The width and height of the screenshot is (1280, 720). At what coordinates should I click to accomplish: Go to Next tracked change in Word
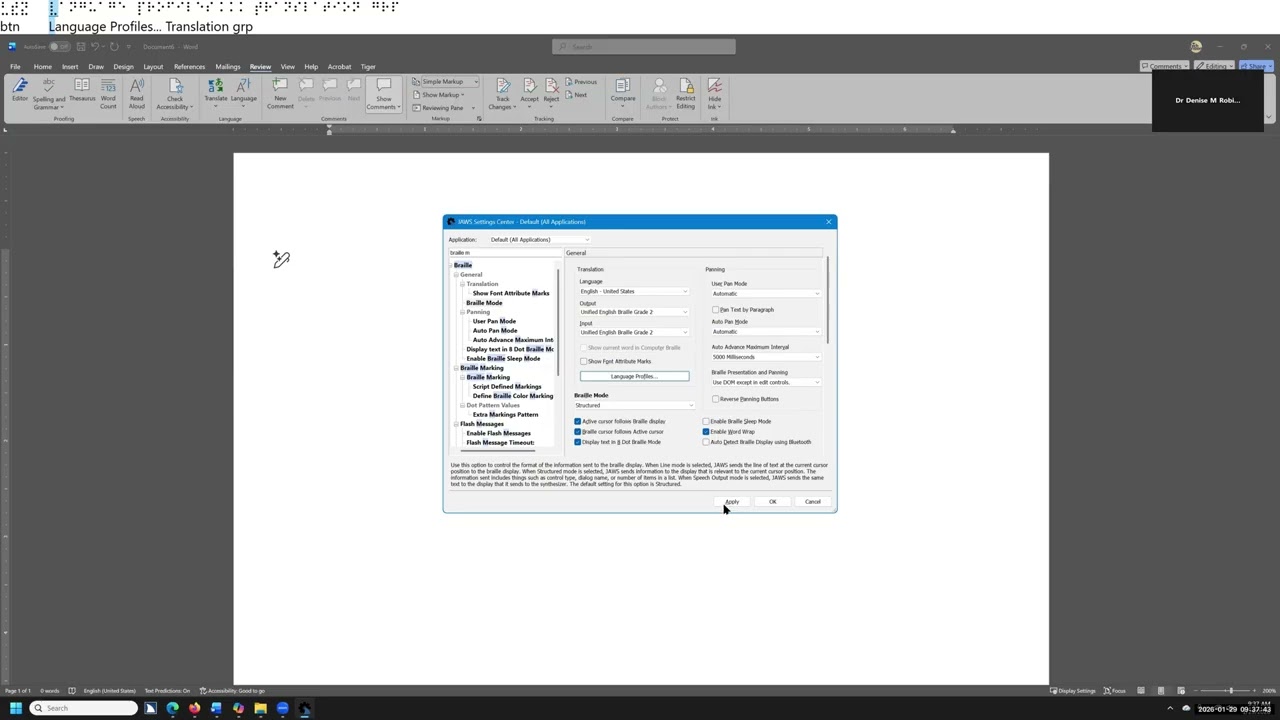click(x=577, y=95)
